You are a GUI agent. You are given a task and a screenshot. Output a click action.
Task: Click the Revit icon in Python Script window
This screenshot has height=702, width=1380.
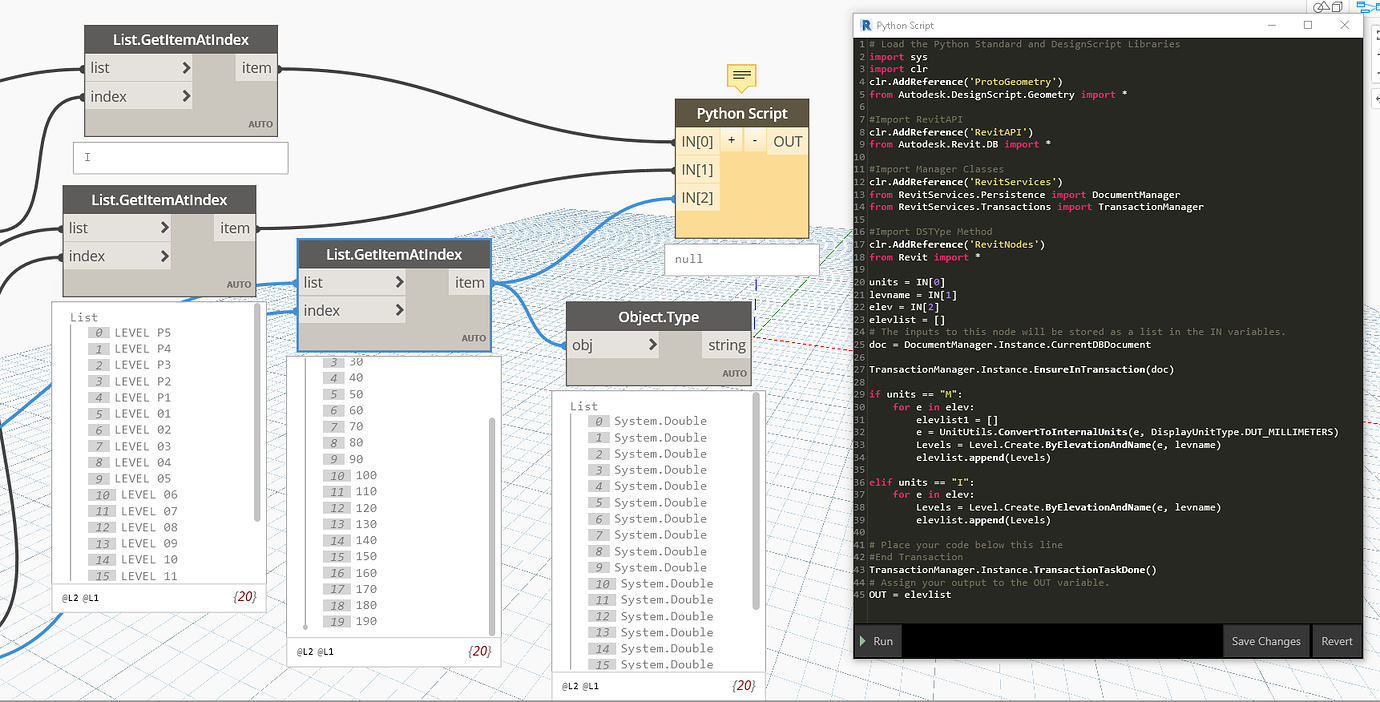866,25
